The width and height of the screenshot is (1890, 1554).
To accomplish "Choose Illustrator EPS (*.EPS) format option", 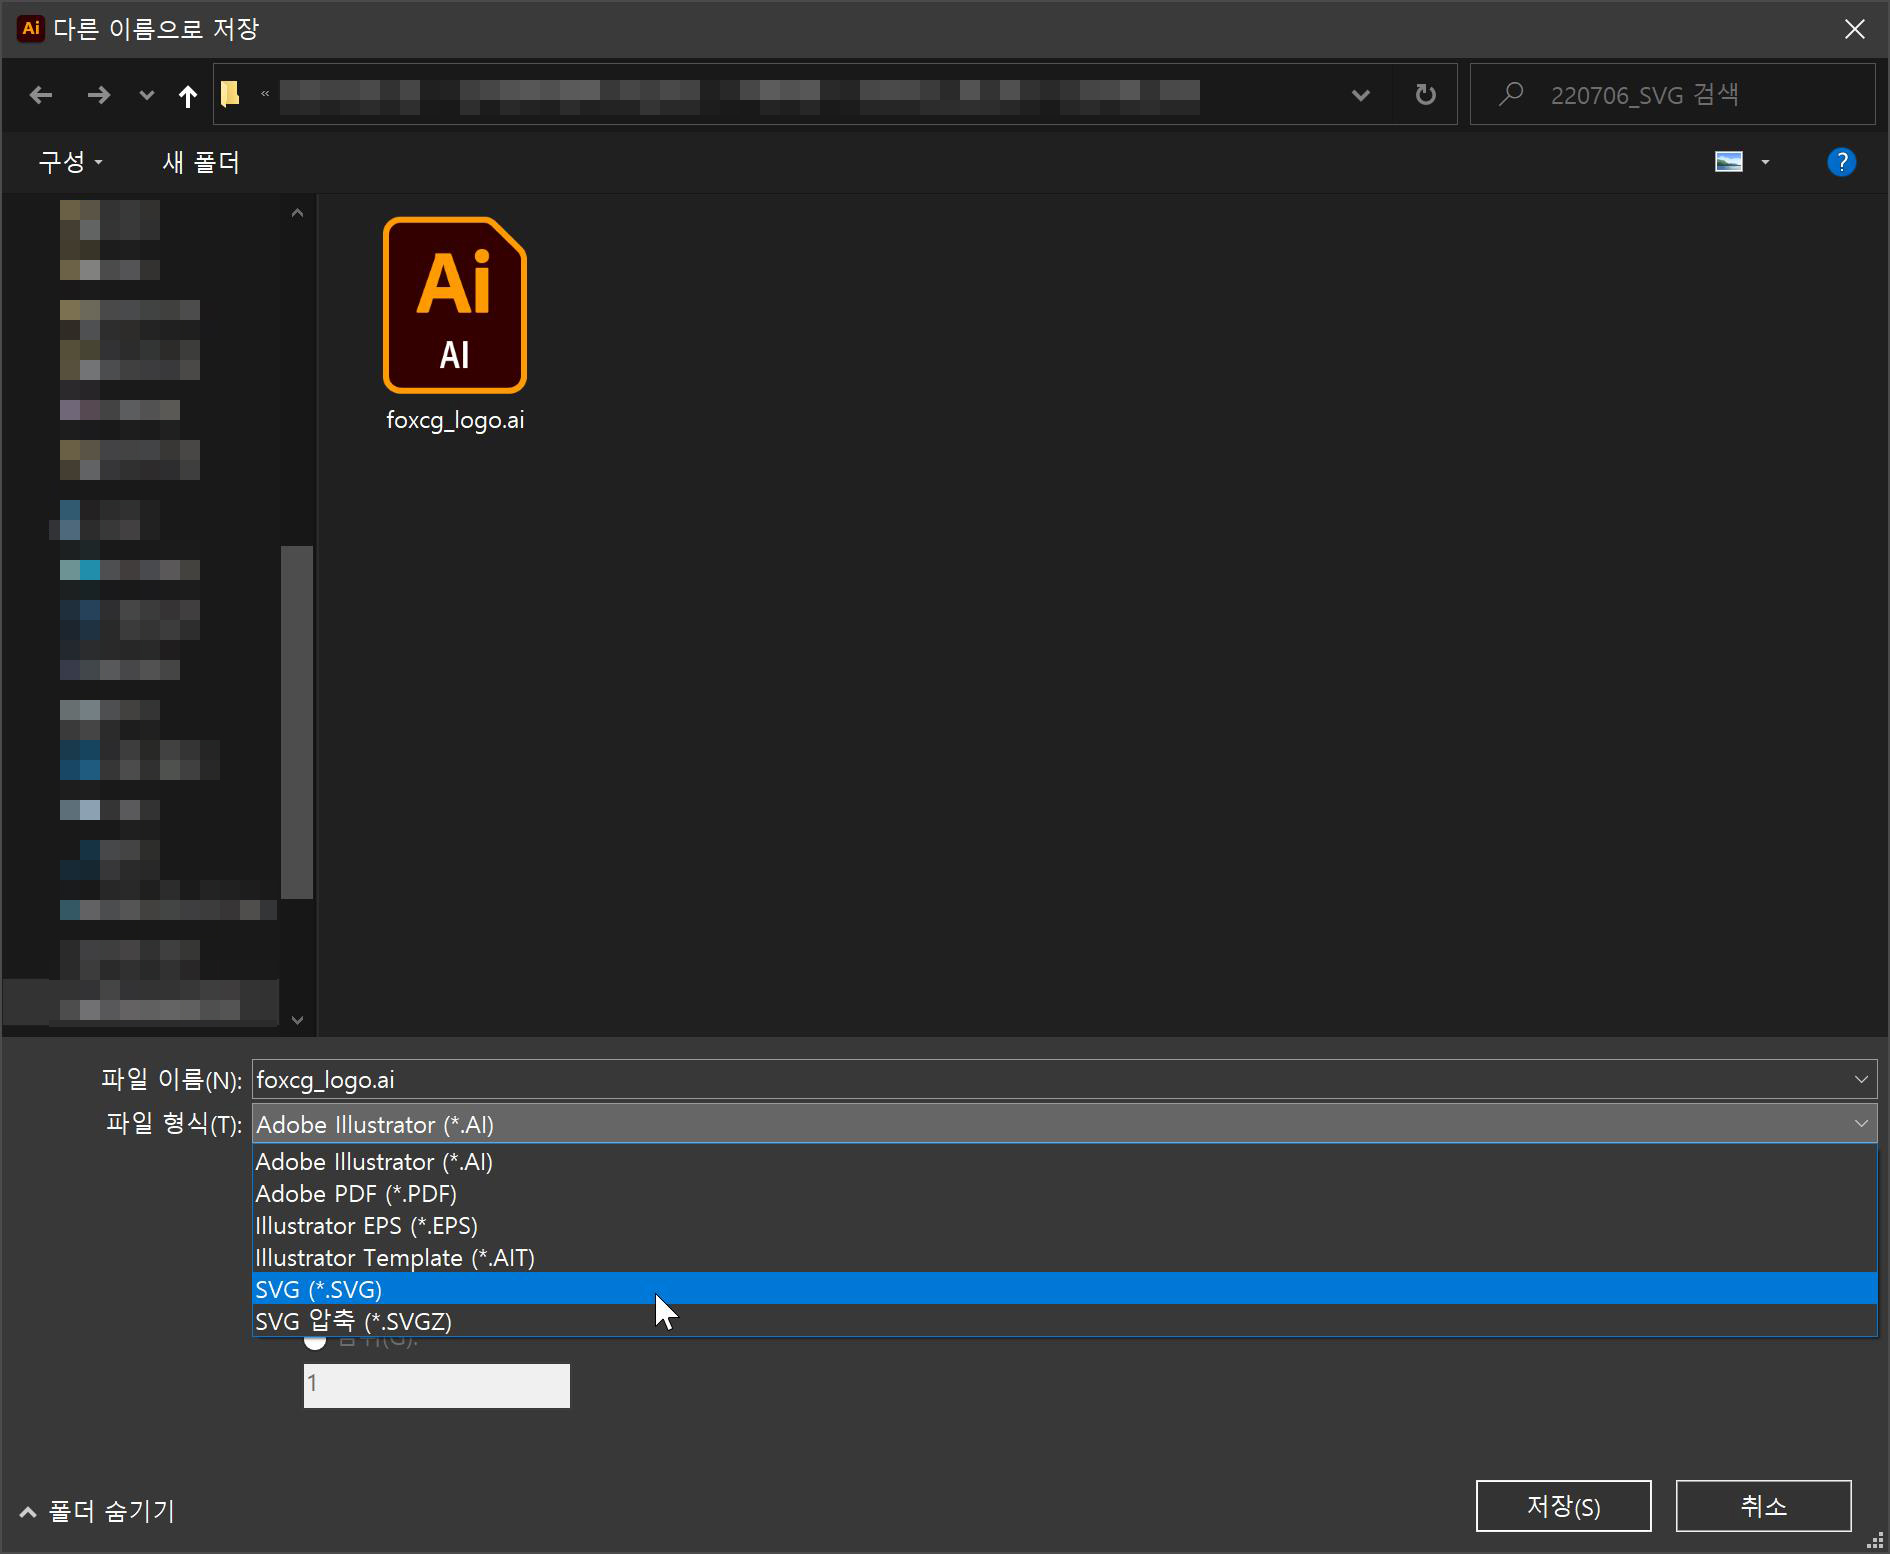I will tap(1065, 1226).
